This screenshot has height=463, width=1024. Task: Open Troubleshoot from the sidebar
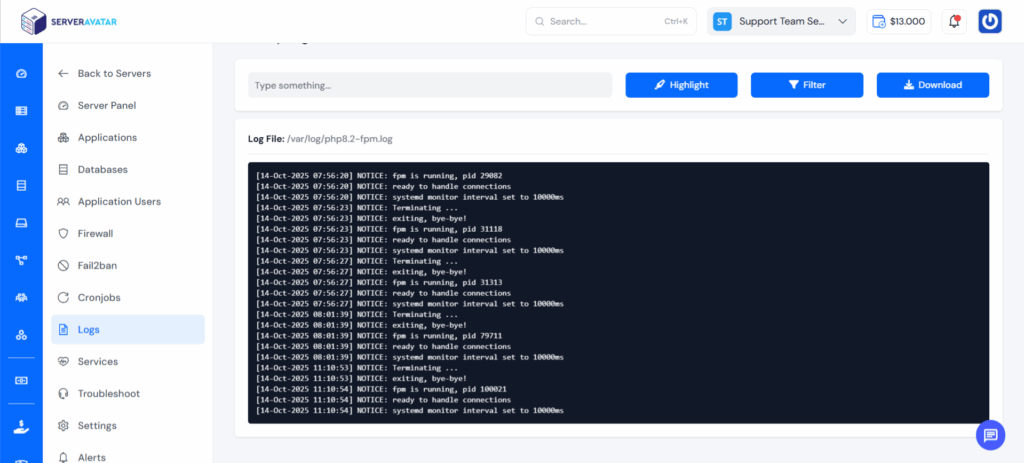tap(128, 394)
